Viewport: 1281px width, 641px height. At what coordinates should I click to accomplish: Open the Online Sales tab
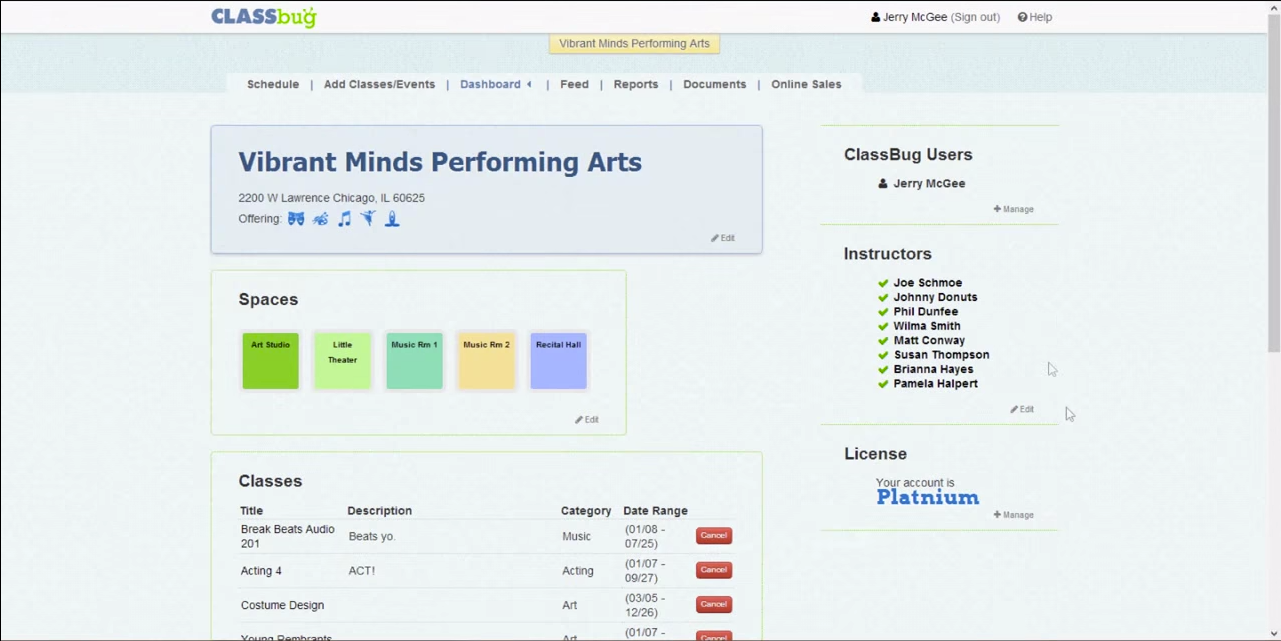tap(806, 84)
